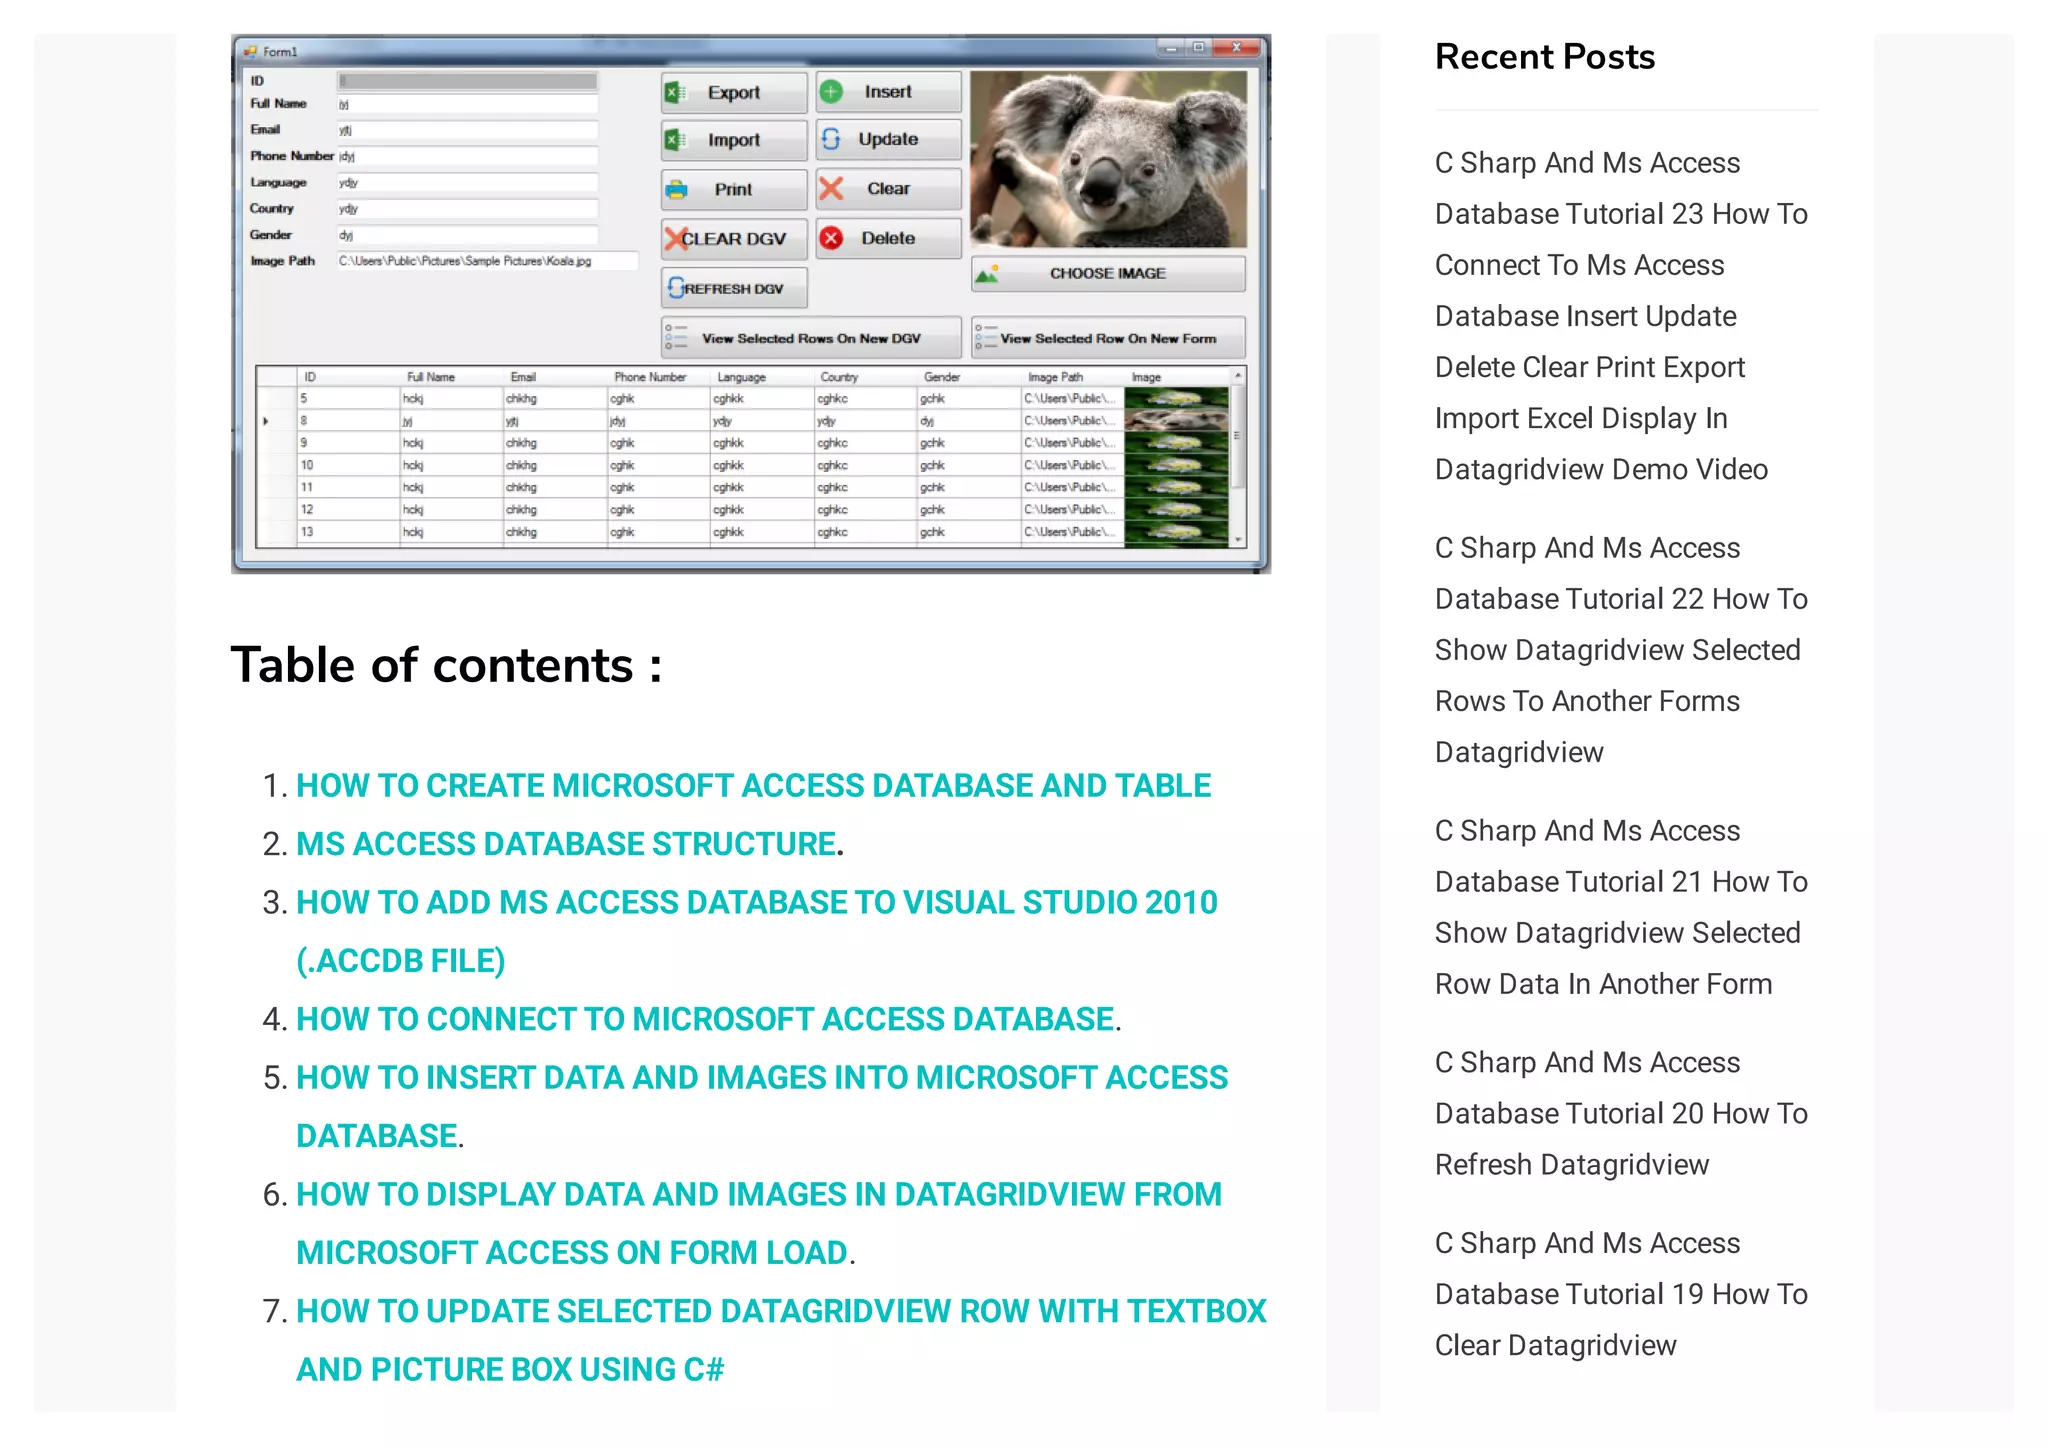2048x1447 pixels.
Task: Click the Clear button with red X
Action: pos(888,189)
